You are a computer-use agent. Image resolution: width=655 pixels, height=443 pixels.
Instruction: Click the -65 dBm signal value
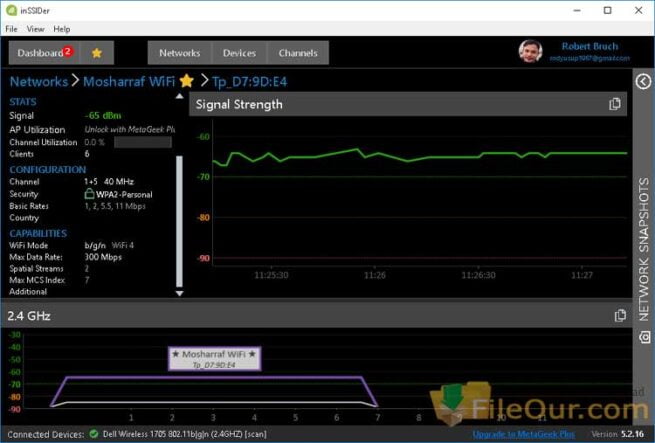[103, 115]
